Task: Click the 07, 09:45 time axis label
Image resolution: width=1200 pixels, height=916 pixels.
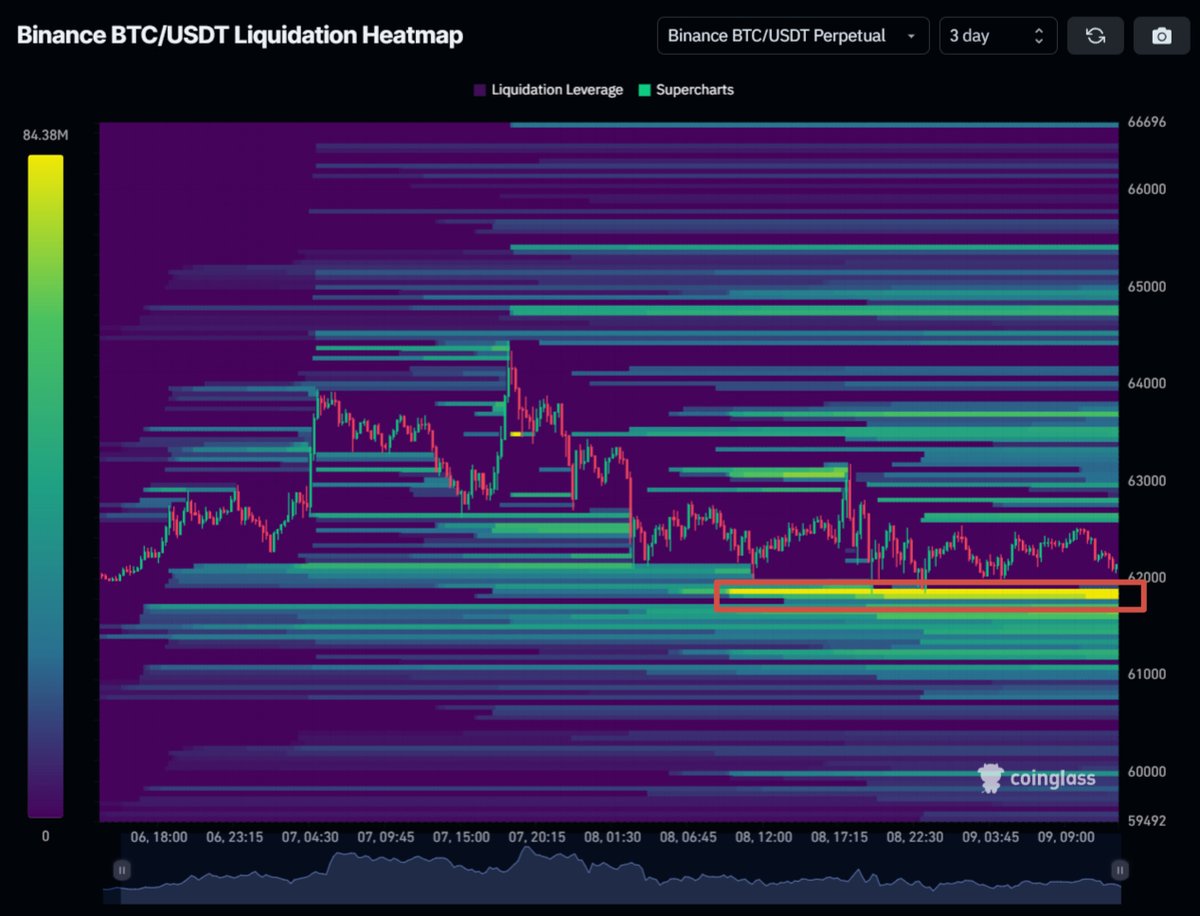Action: click(386, 837)
